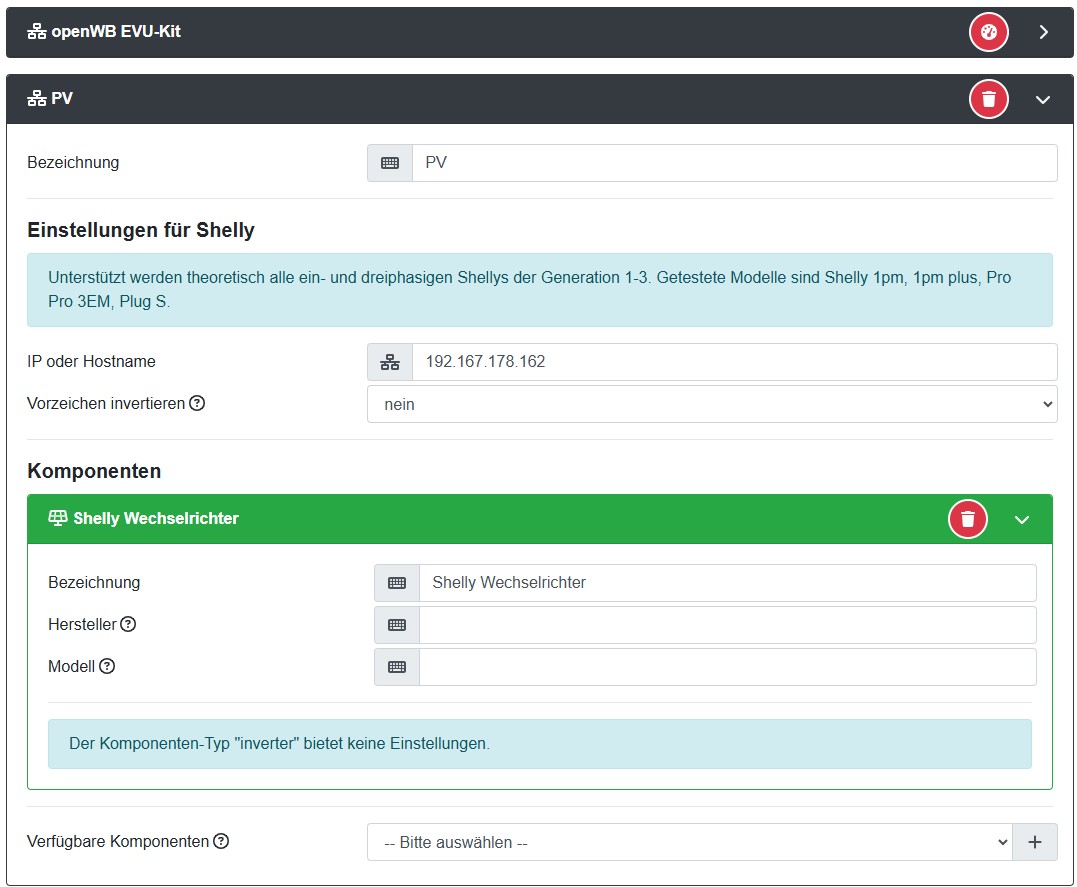1077x887 pixels.
Task: Click the keyboard icon of the Hersteller field
Action: point(397,625)
